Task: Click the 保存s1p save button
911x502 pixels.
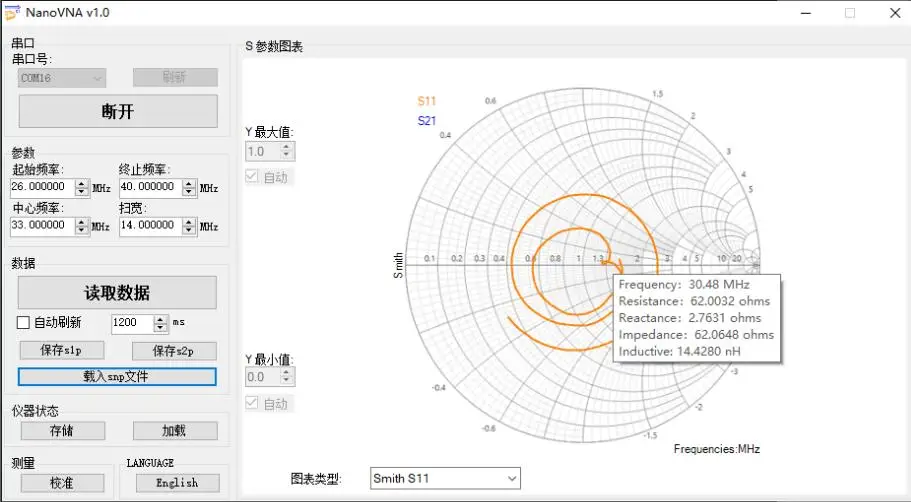Action: (62, 350)
